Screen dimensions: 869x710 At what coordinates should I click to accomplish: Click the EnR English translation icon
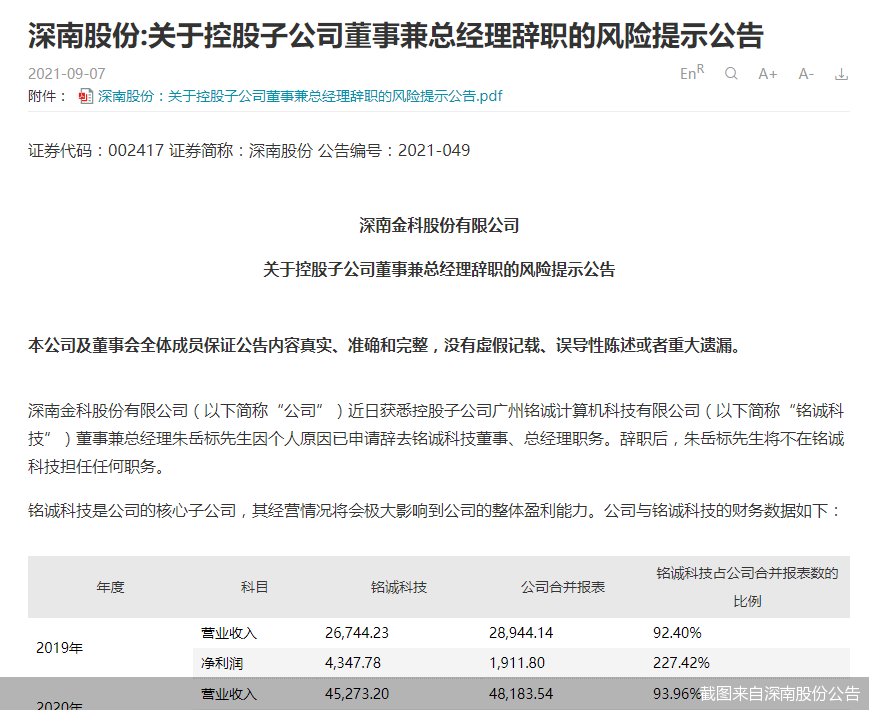692,73
